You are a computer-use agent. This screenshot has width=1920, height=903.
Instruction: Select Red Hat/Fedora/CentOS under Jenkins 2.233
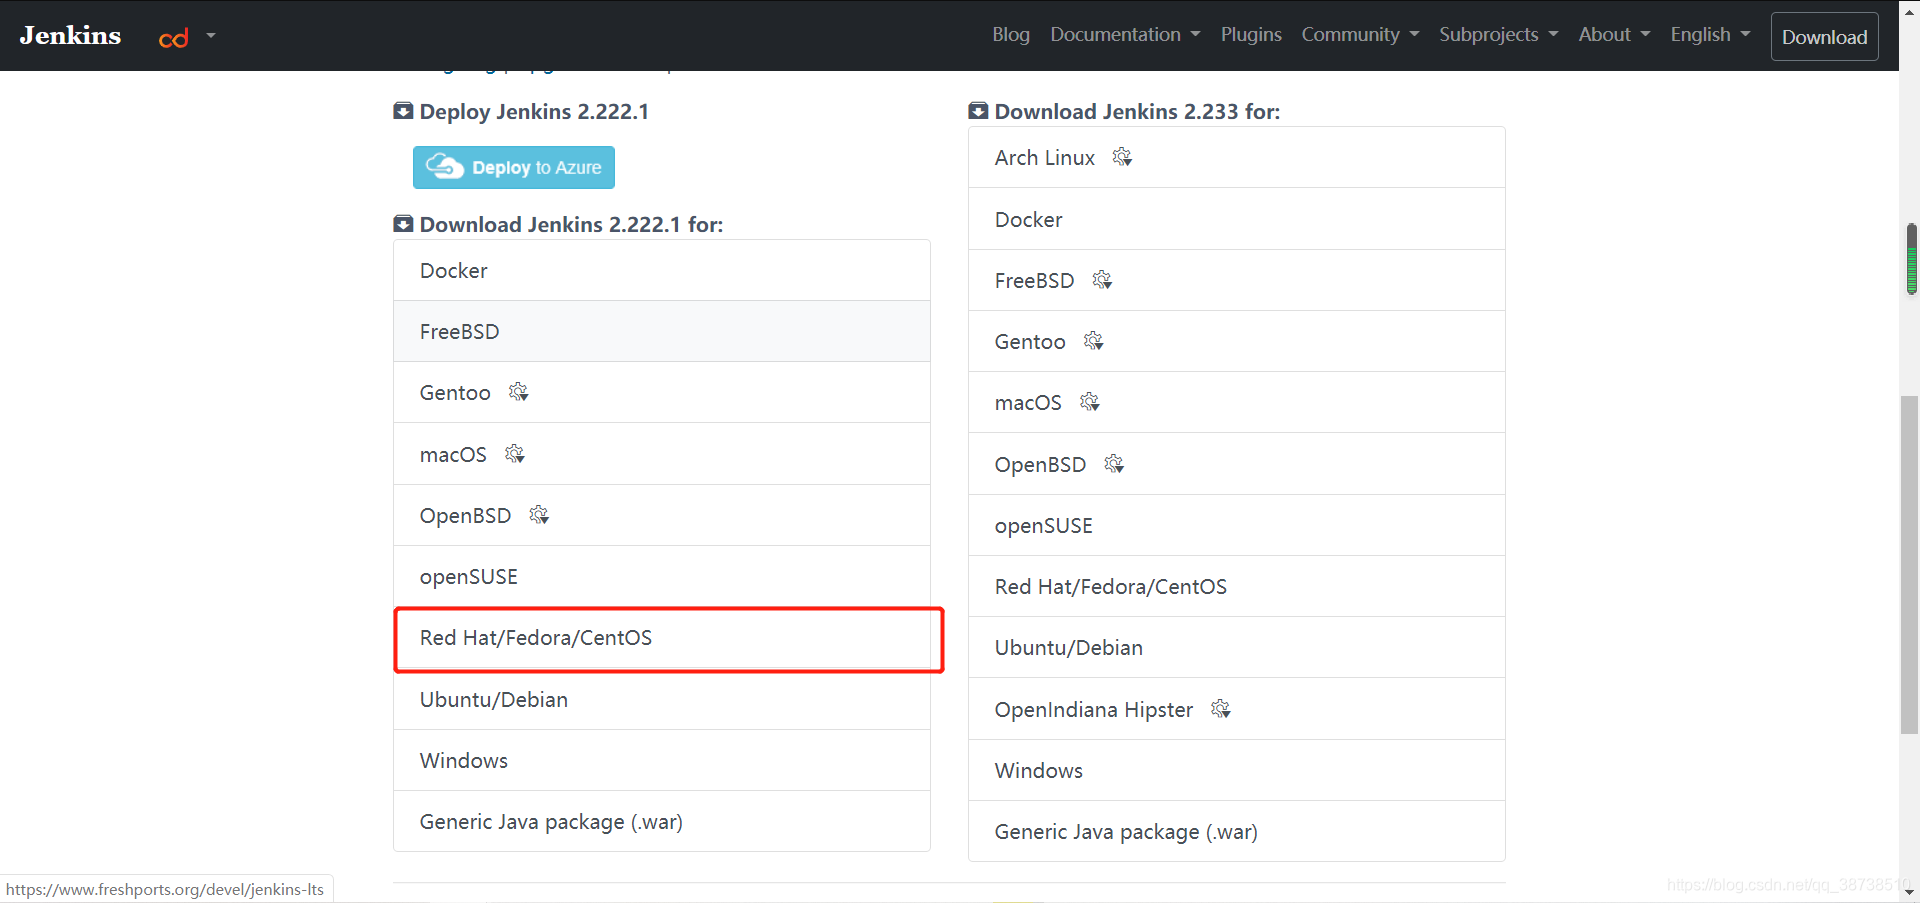pos(1237,587)
